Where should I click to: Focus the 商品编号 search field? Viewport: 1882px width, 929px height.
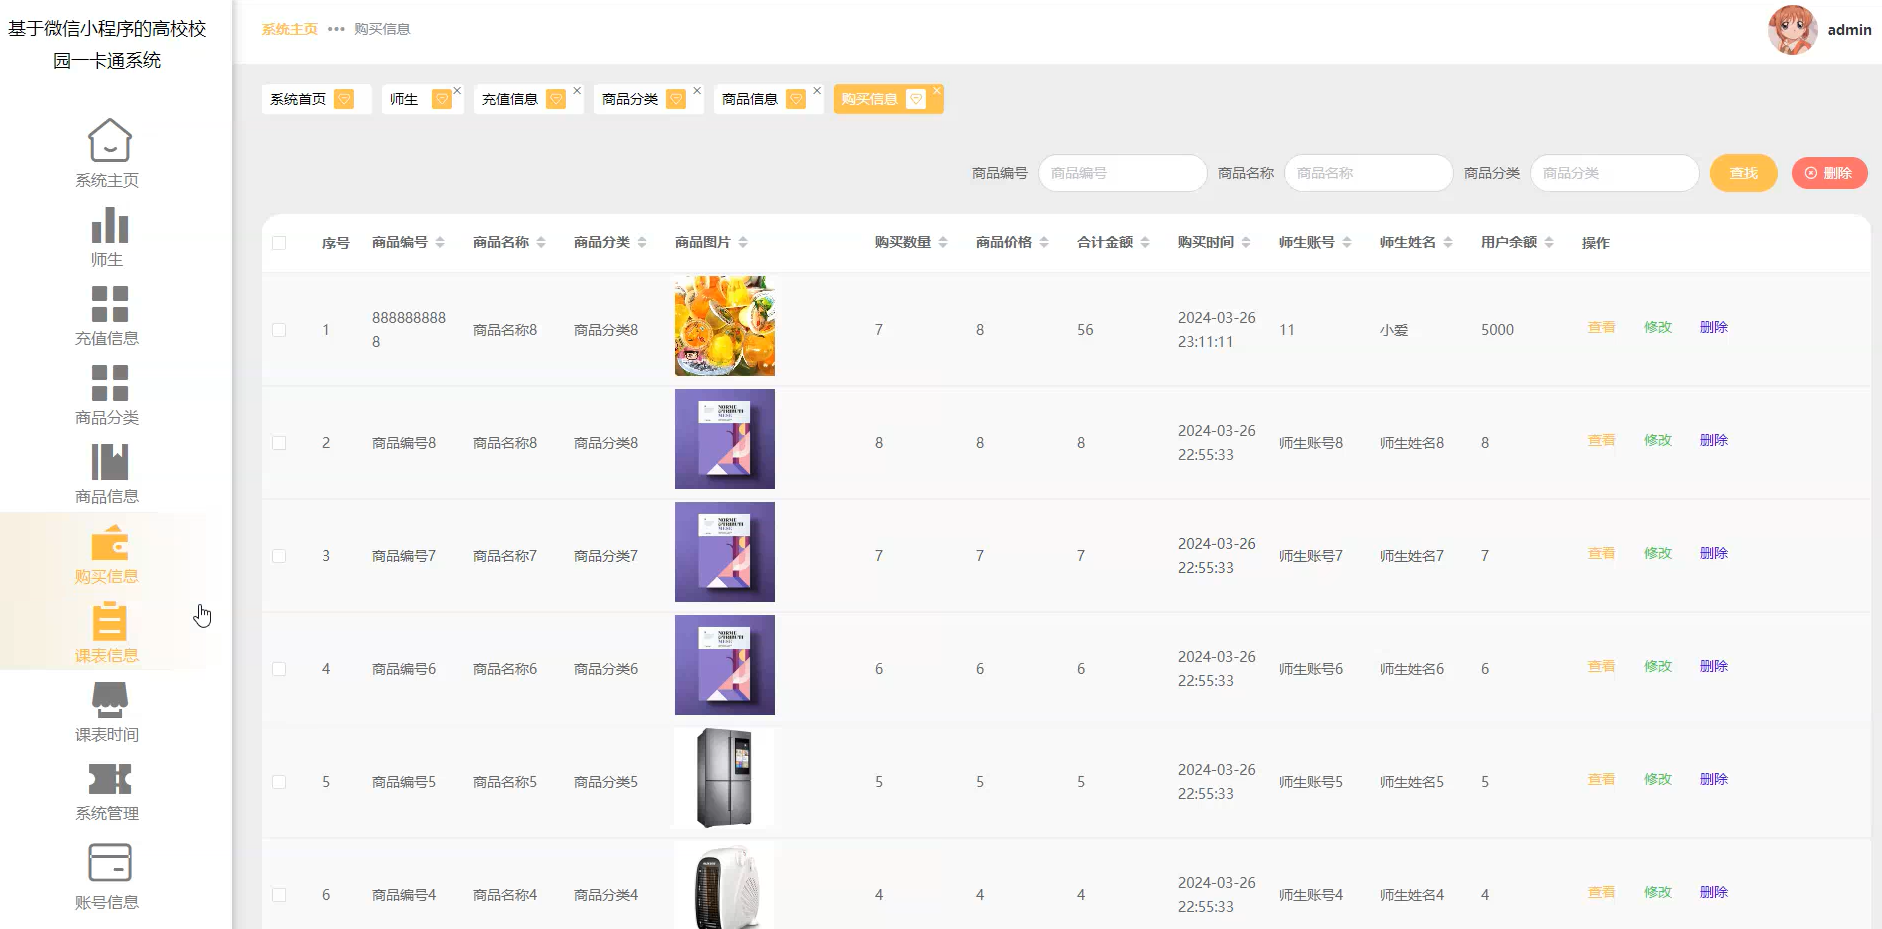click(1122, 173)
